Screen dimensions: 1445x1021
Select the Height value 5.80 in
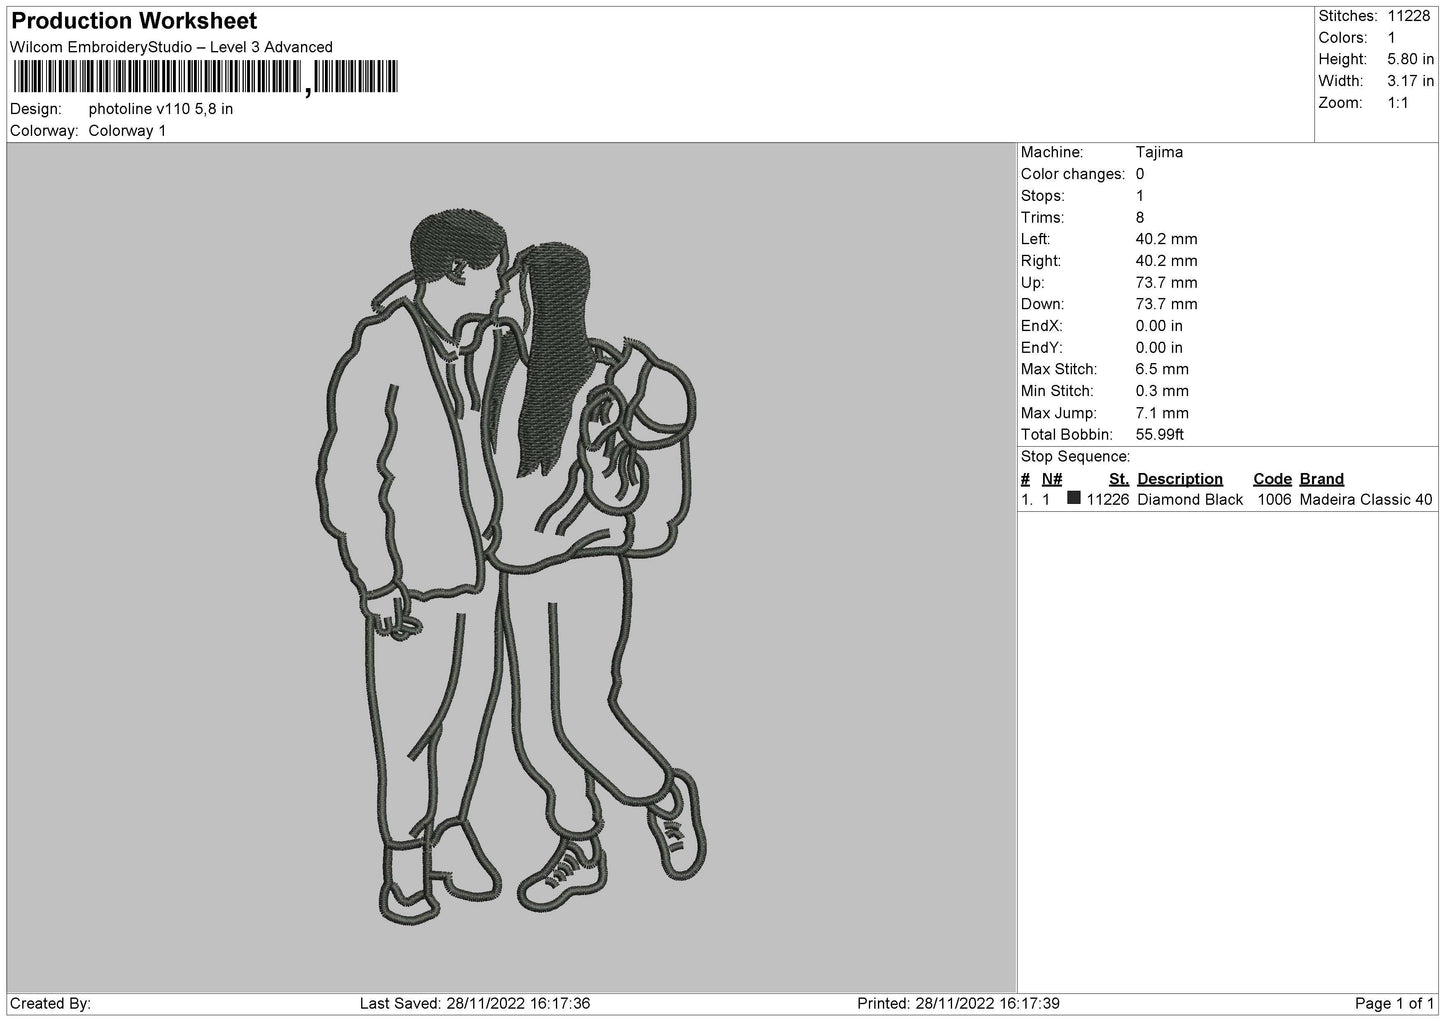pyautogui.click(x=1411, y=60)
